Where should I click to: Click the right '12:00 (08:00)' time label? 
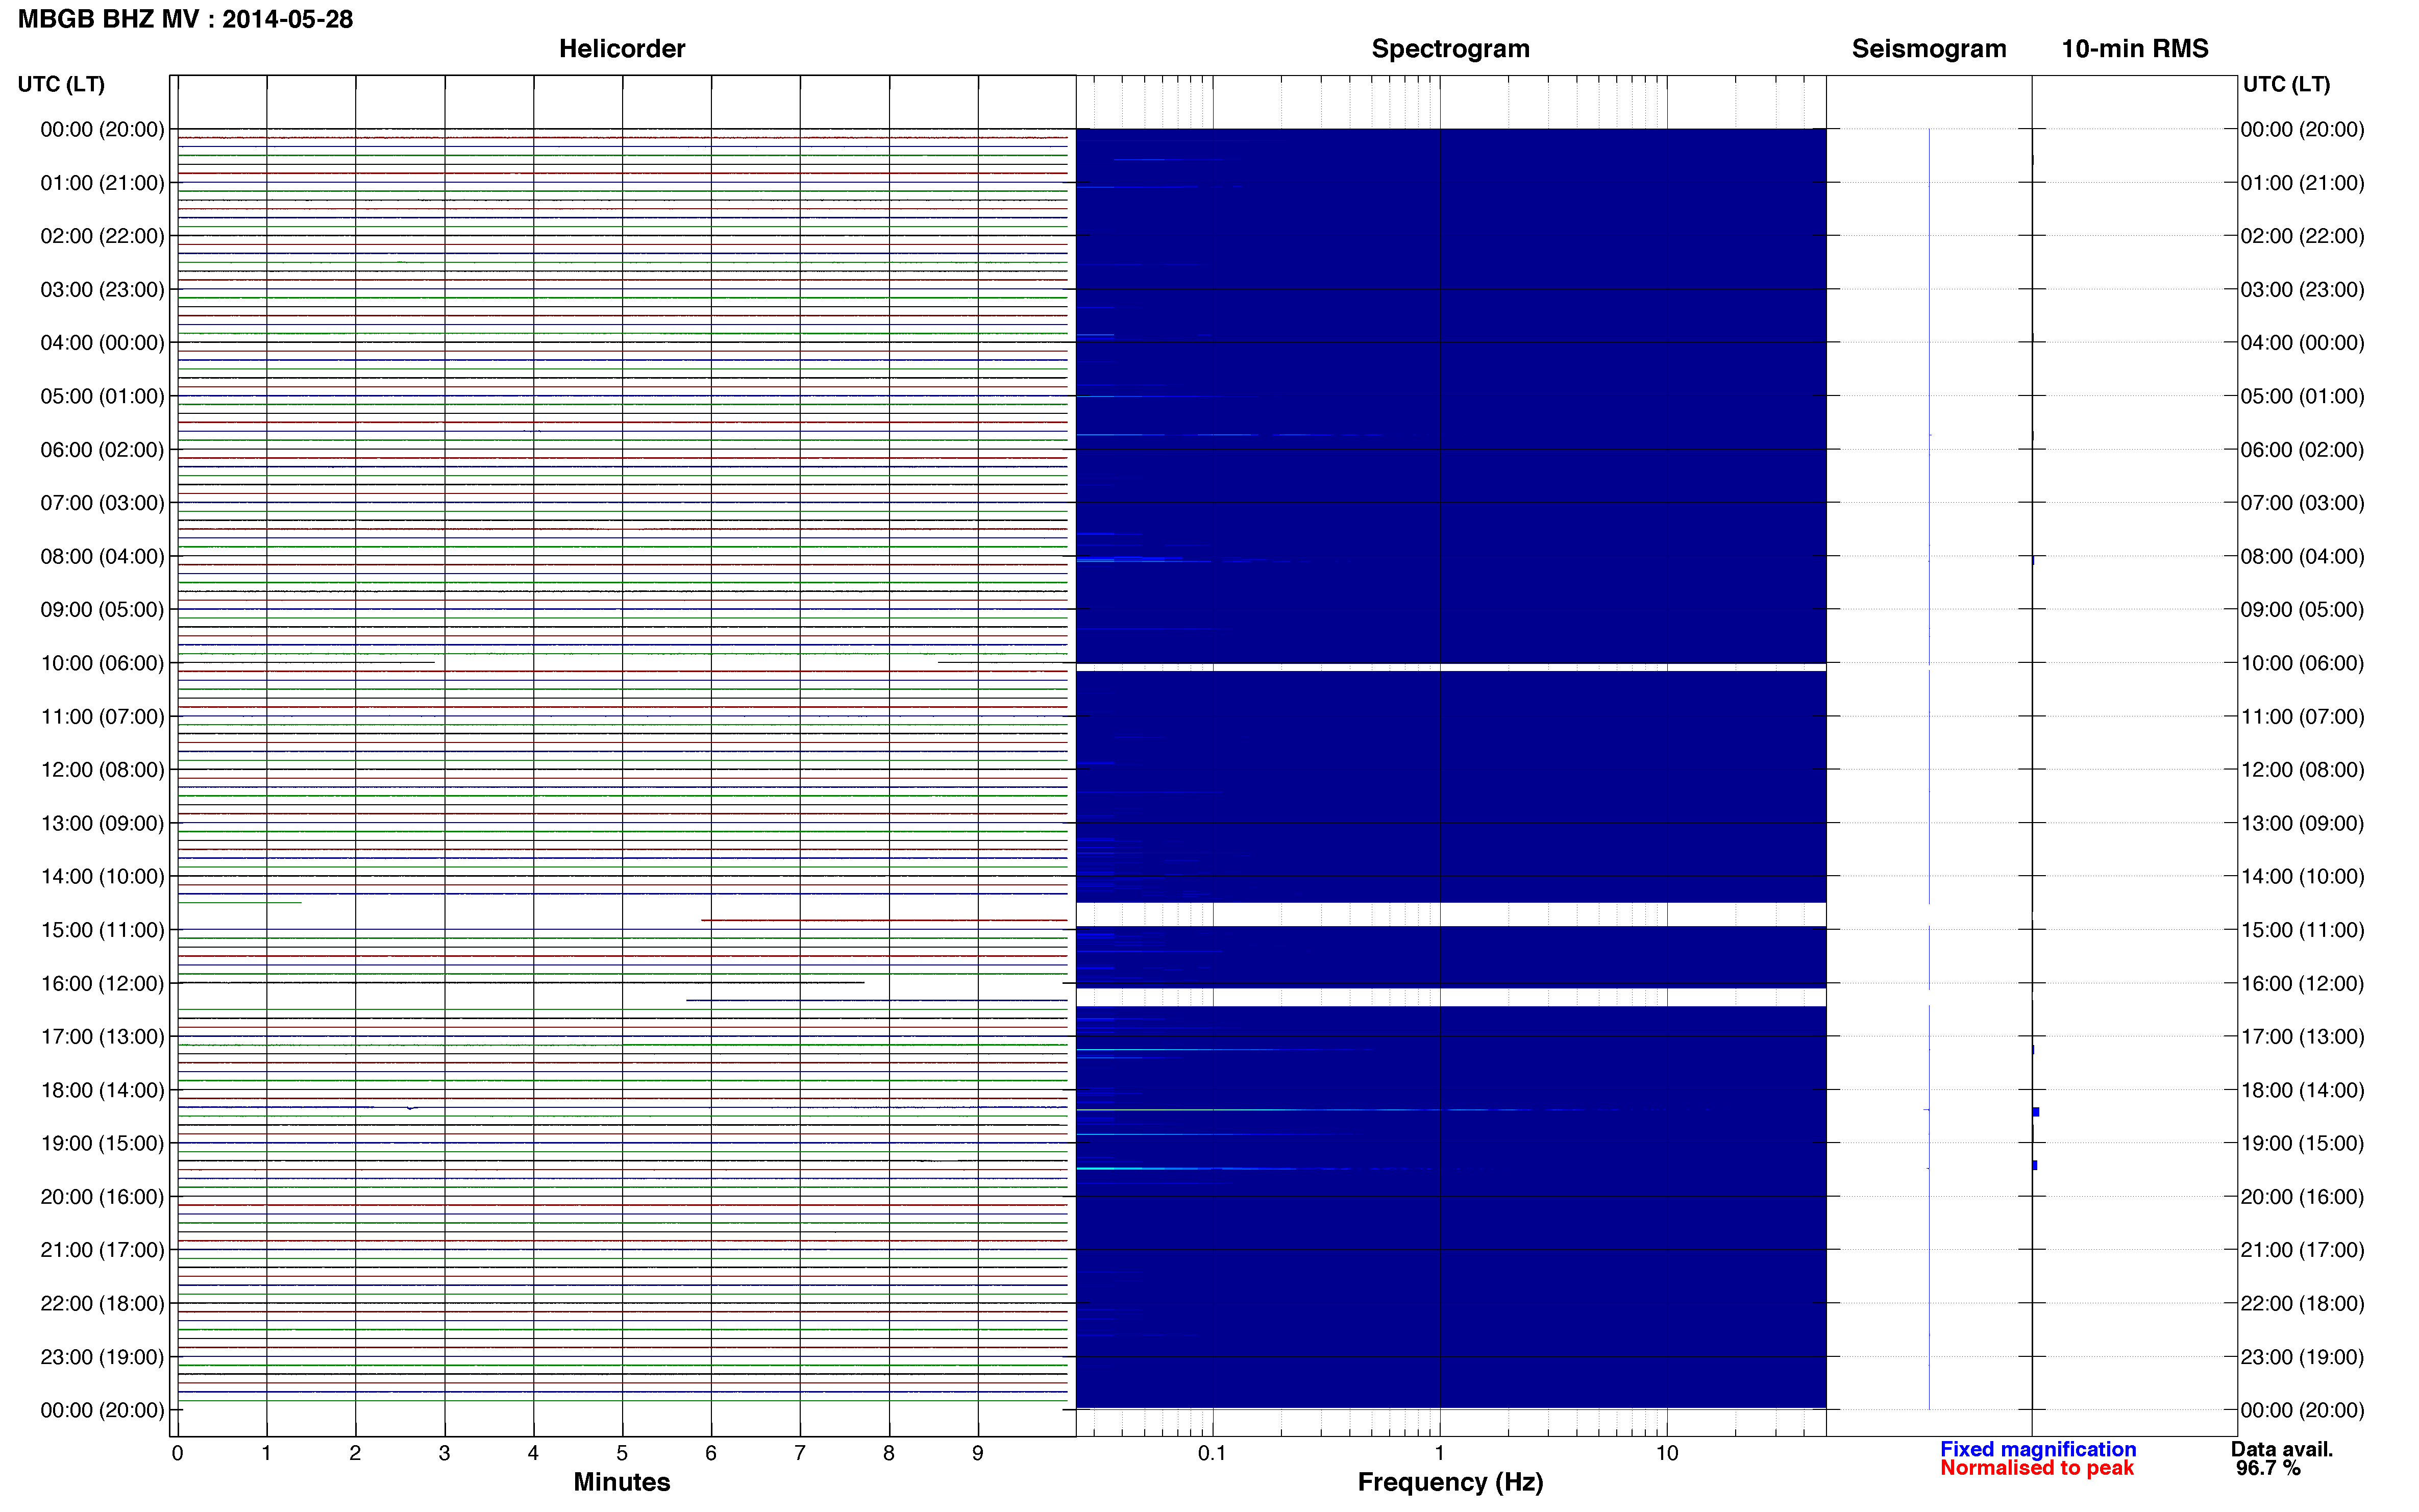click(x=2302, y=770)
